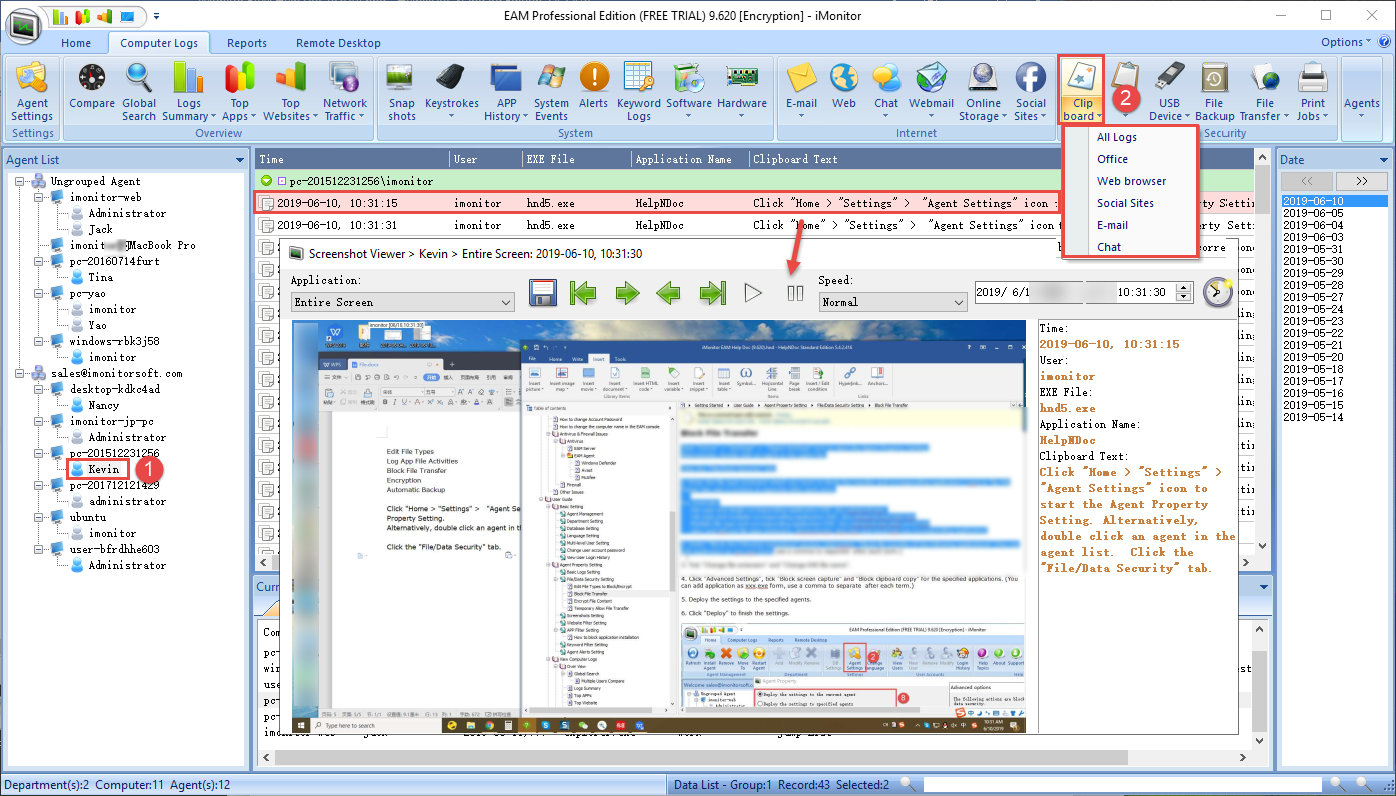1396x796 pixels.
Task: Select date 2019-06-05 in the Date list
Action: coord(1312,213)
